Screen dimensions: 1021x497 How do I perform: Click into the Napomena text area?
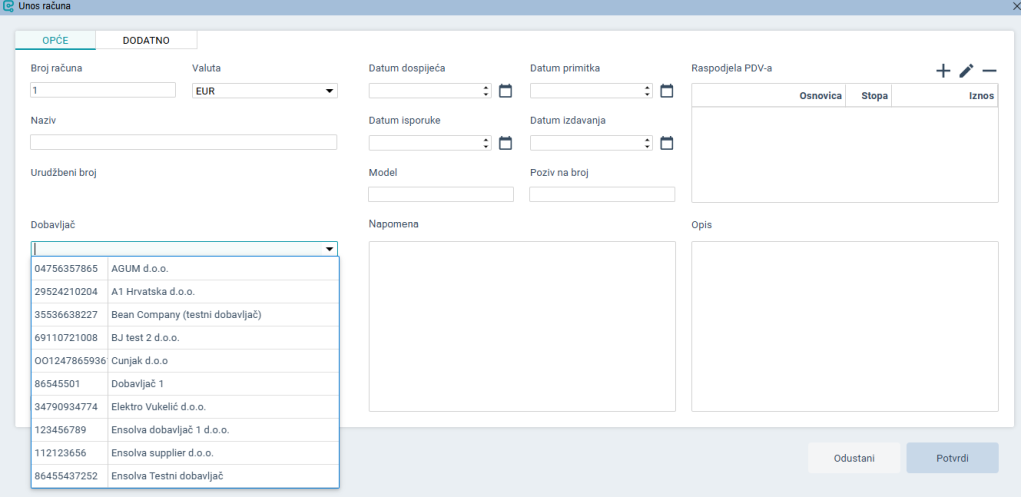(x=522, y=326)
